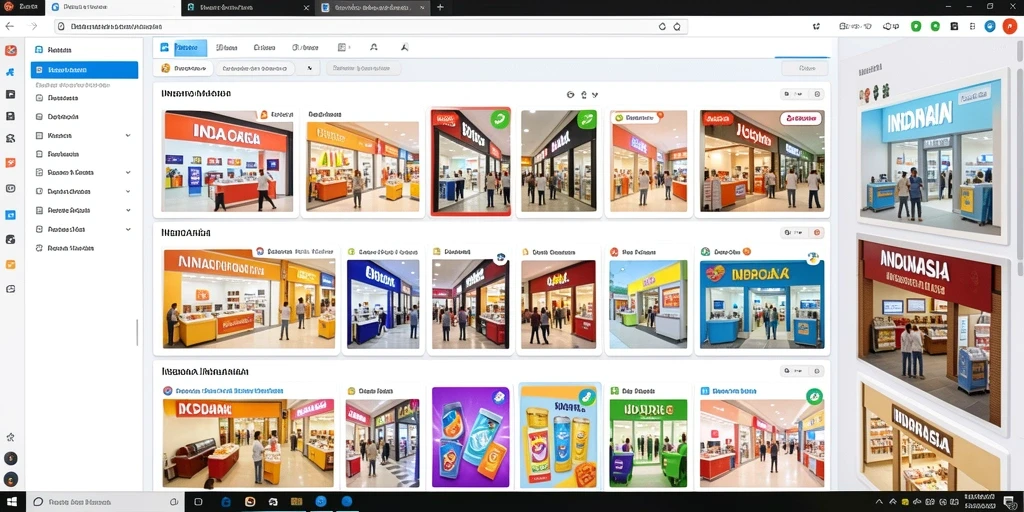1024x512 pixels.
Task: Close the second dark browser tab
Action: click(x=306, y=8)
